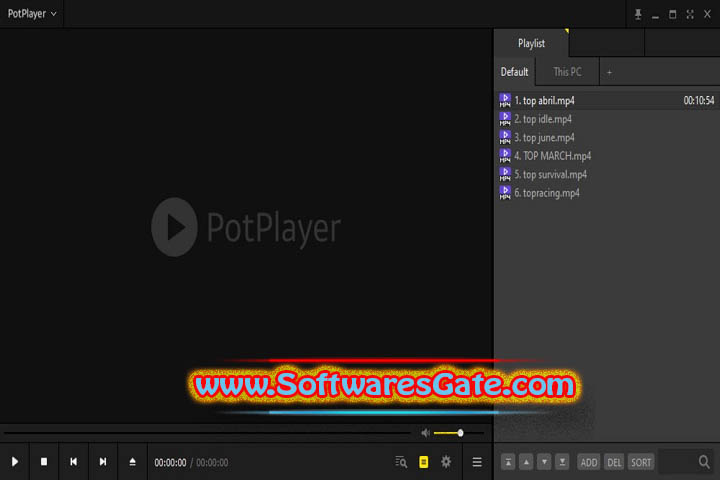Move selected playlist item up
This screenshot has height=480, width=720.
click(526, 462)
